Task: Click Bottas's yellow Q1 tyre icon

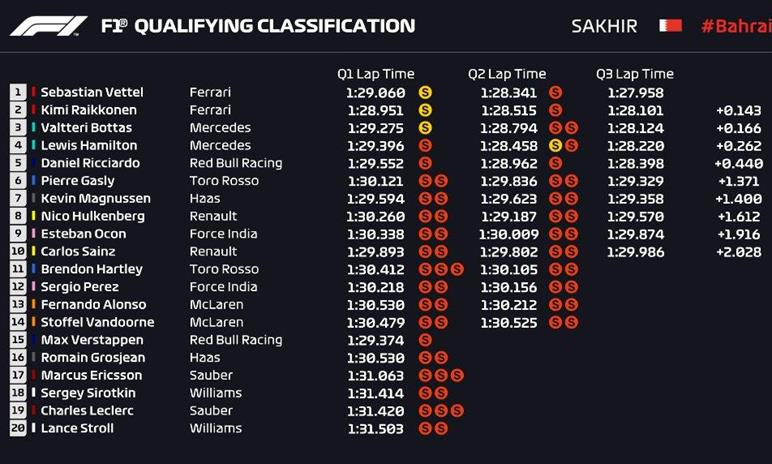Action: (425, 128)
